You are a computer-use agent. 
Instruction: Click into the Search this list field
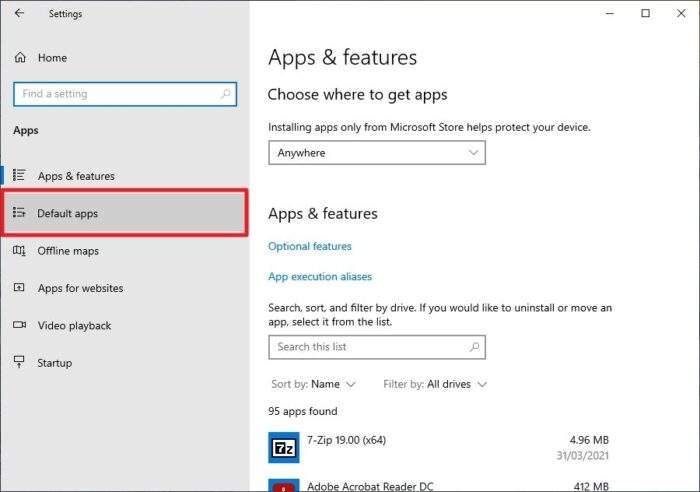click(x=377, y=347)
